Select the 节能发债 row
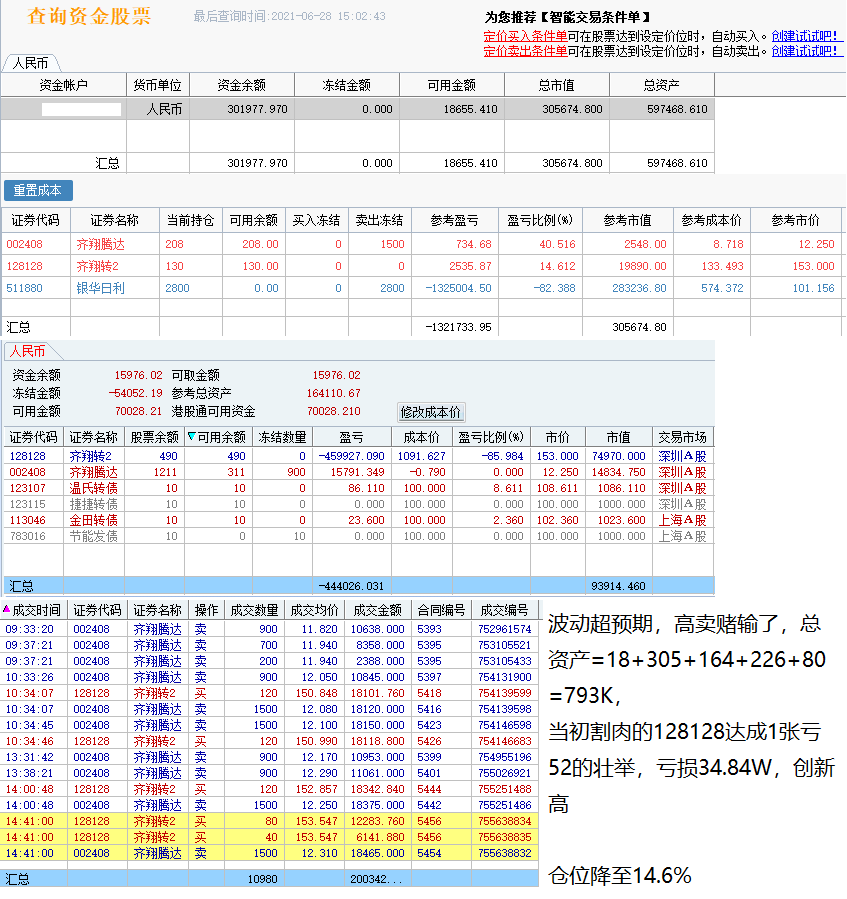This screenshot has width=847, height=899. [358, 537]
